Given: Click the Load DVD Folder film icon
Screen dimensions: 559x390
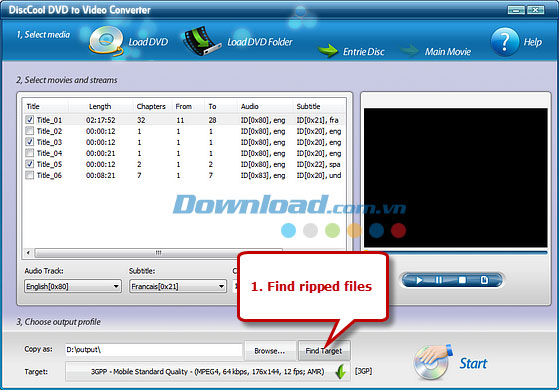Looking at the screenshot, I should pyautogui.click(x=201, y=41).
